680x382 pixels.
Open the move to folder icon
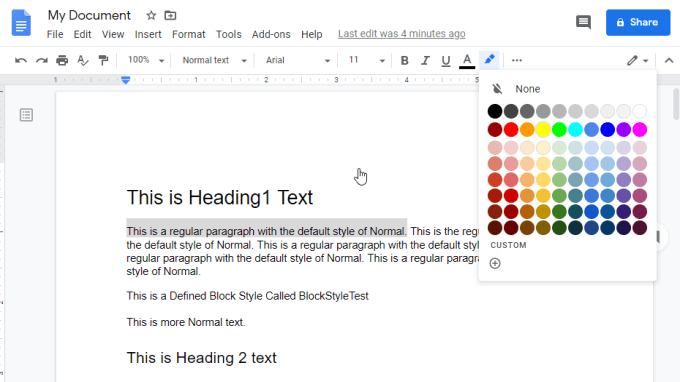pyautogui.click(x=170, y=16)
